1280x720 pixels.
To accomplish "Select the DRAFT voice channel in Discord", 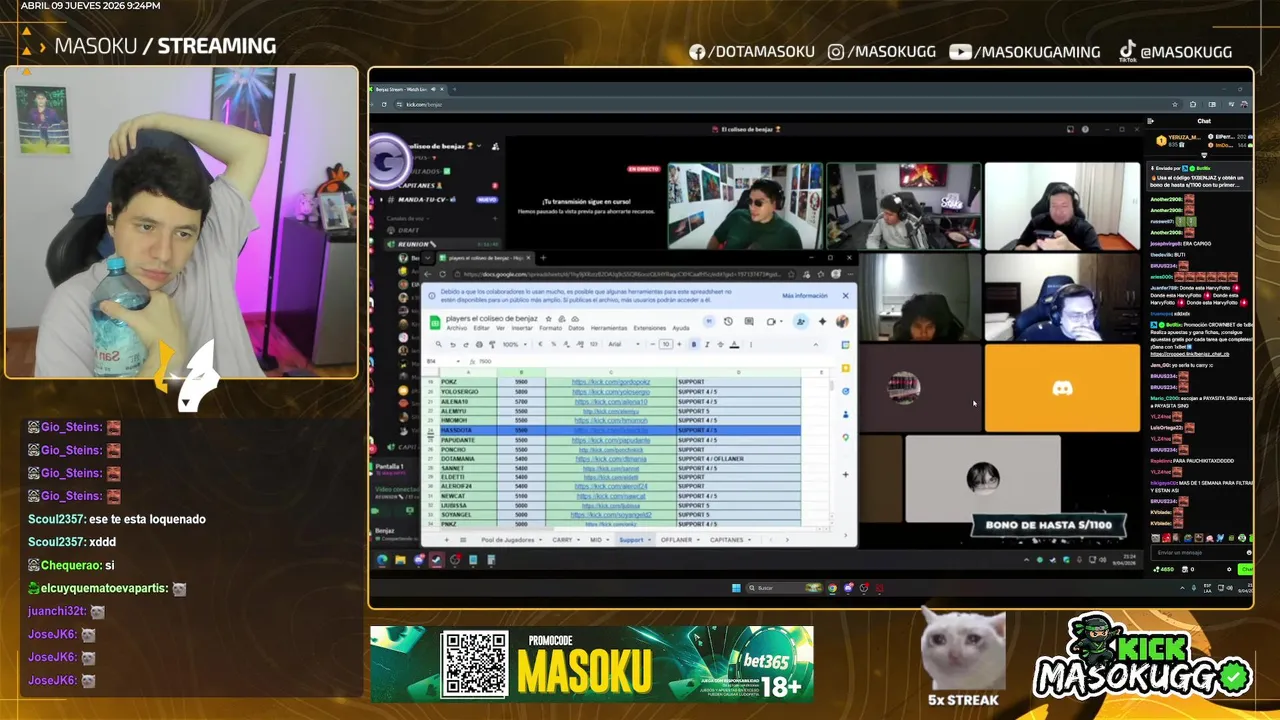I will [403, 230].
